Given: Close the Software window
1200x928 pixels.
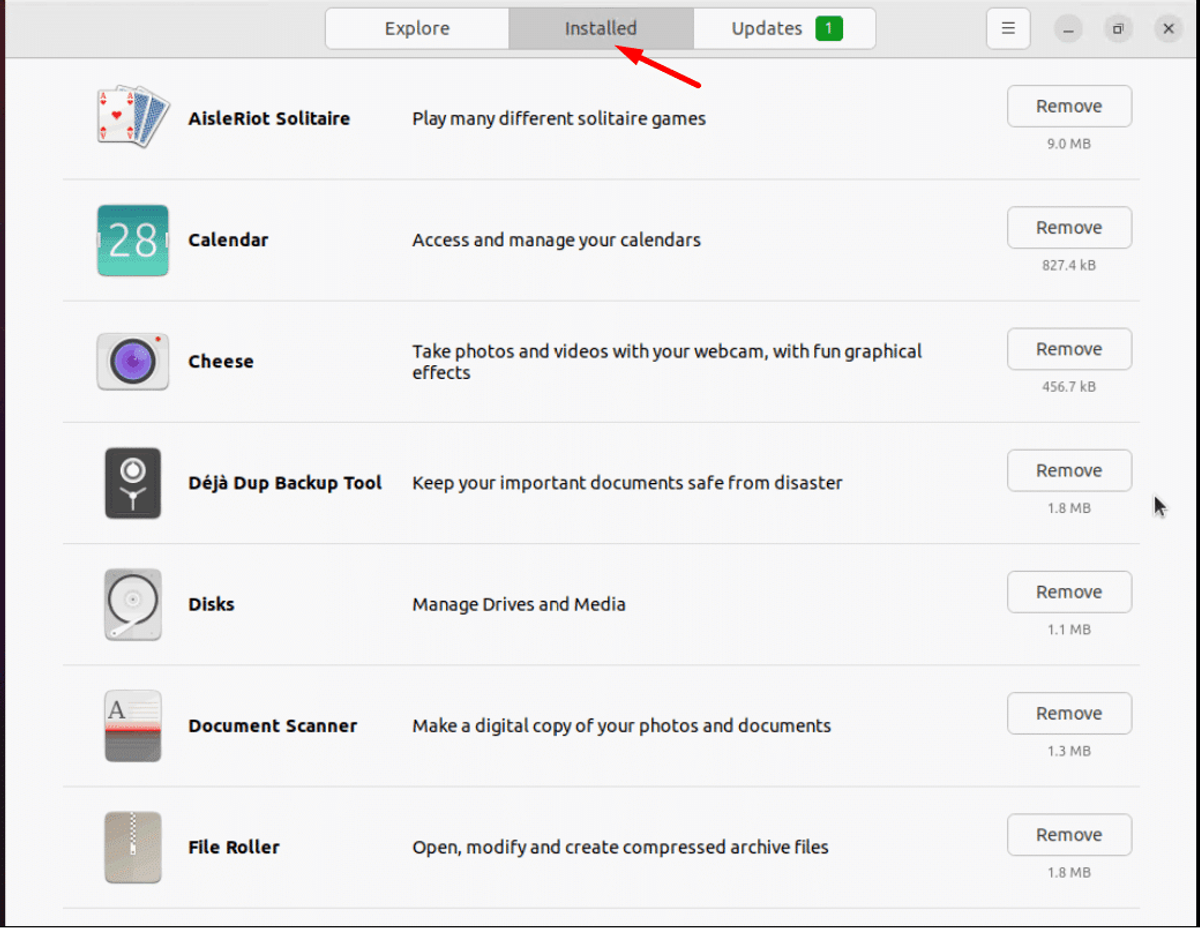Looking at the screenshot, I should point(1168,29).
